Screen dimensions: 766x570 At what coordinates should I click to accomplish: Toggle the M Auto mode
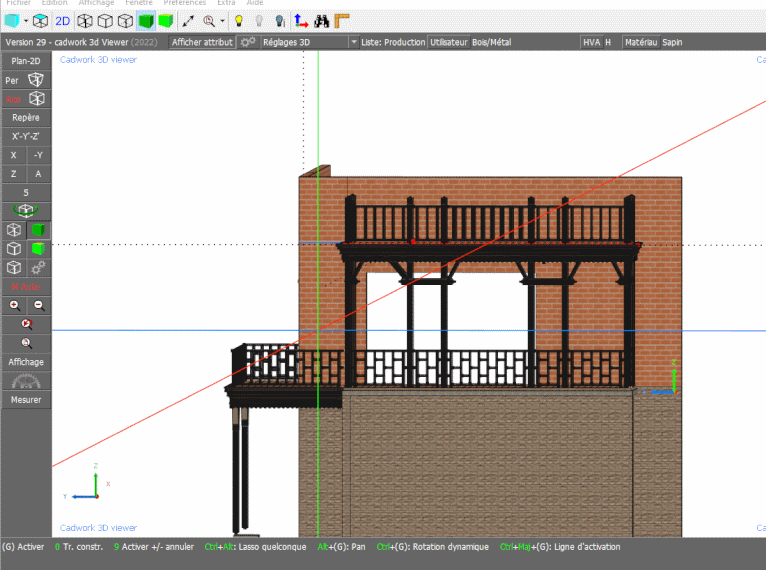[26, 287]
